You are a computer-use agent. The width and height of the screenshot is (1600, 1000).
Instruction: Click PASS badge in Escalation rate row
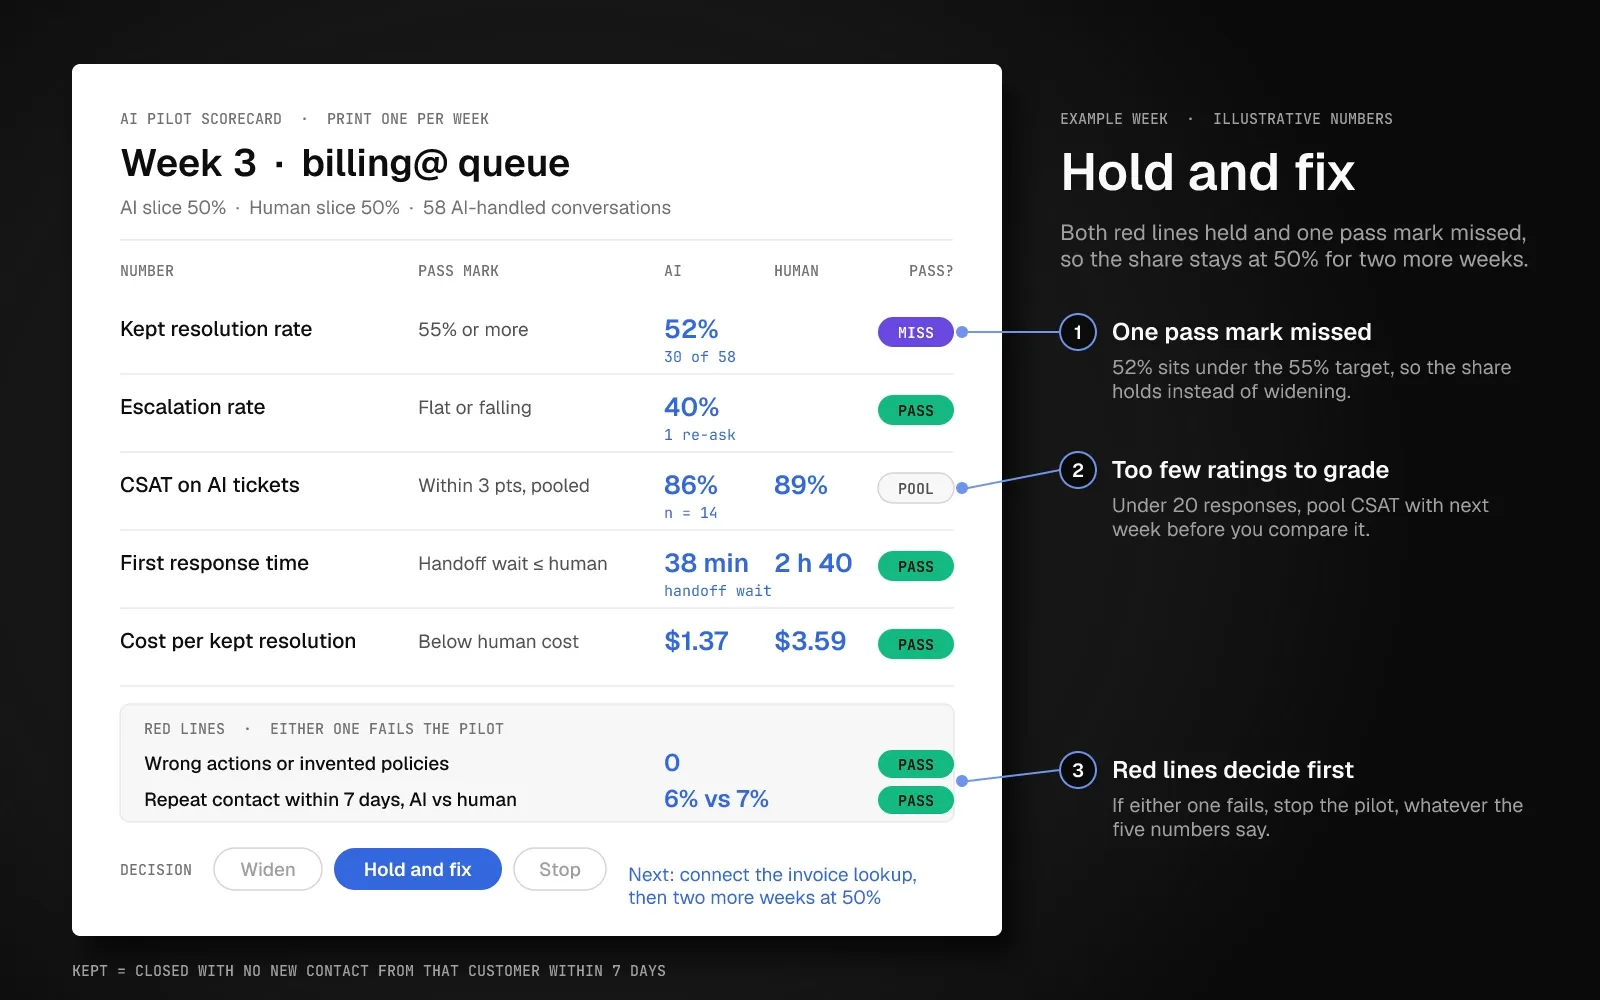(x=915, y=410)
